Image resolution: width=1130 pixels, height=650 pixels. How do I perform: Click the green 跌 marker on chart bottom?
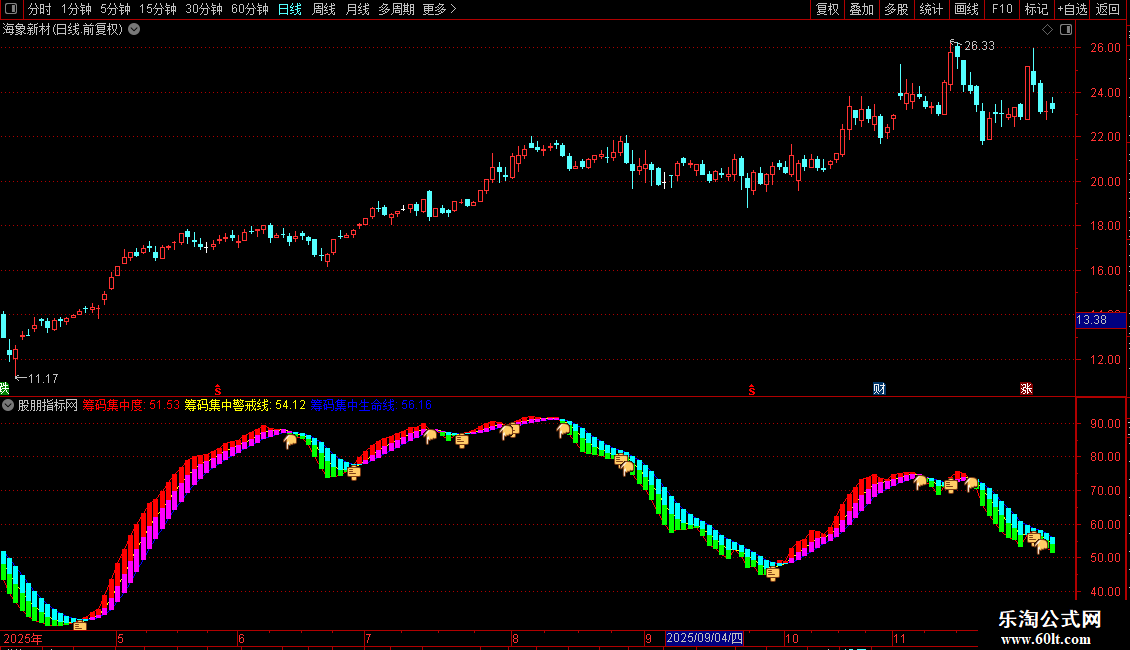(4, 389)
